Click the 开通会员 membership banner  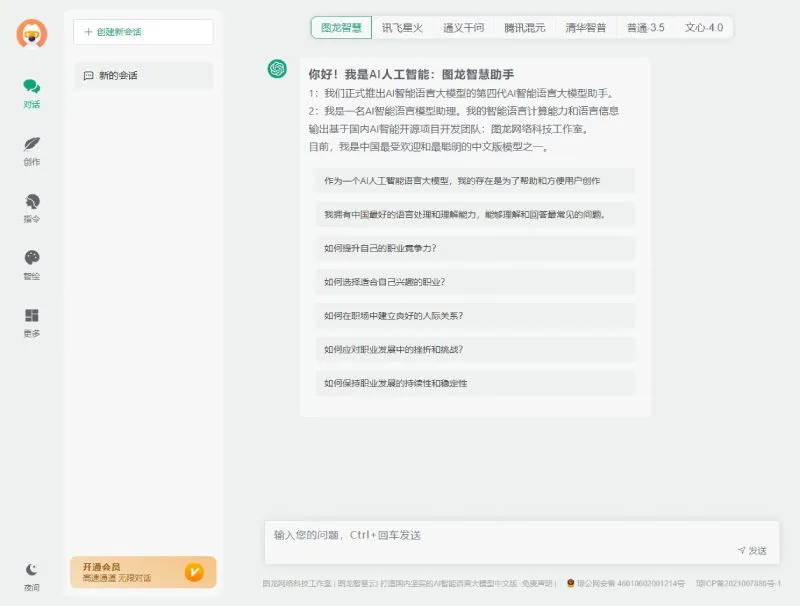[143, 572]
